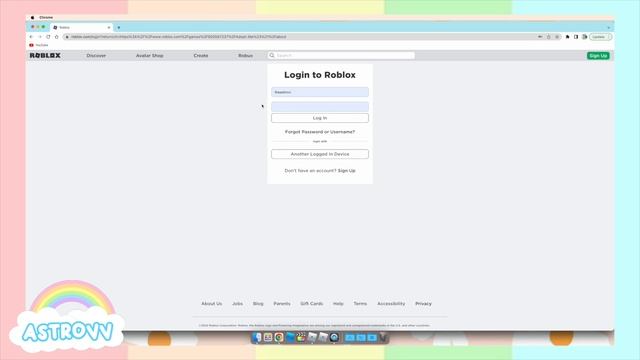Click Another Logged In Device button
The height and width of the screenshot is (360, 640).
320,154
